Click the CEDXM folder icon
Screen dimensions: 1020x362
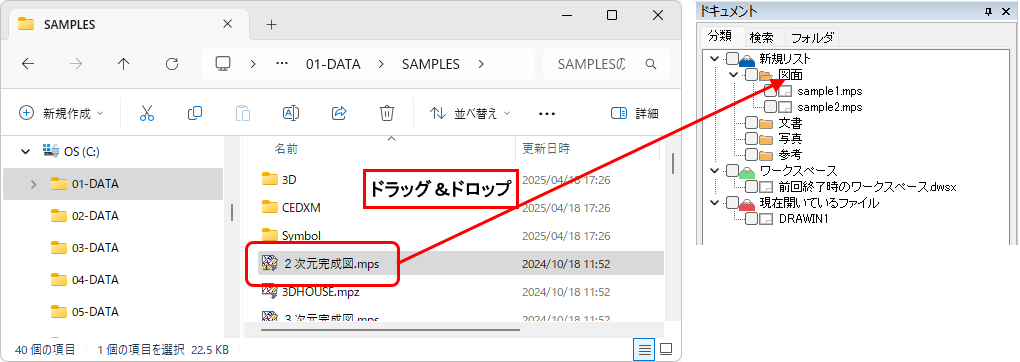(270, 207)
